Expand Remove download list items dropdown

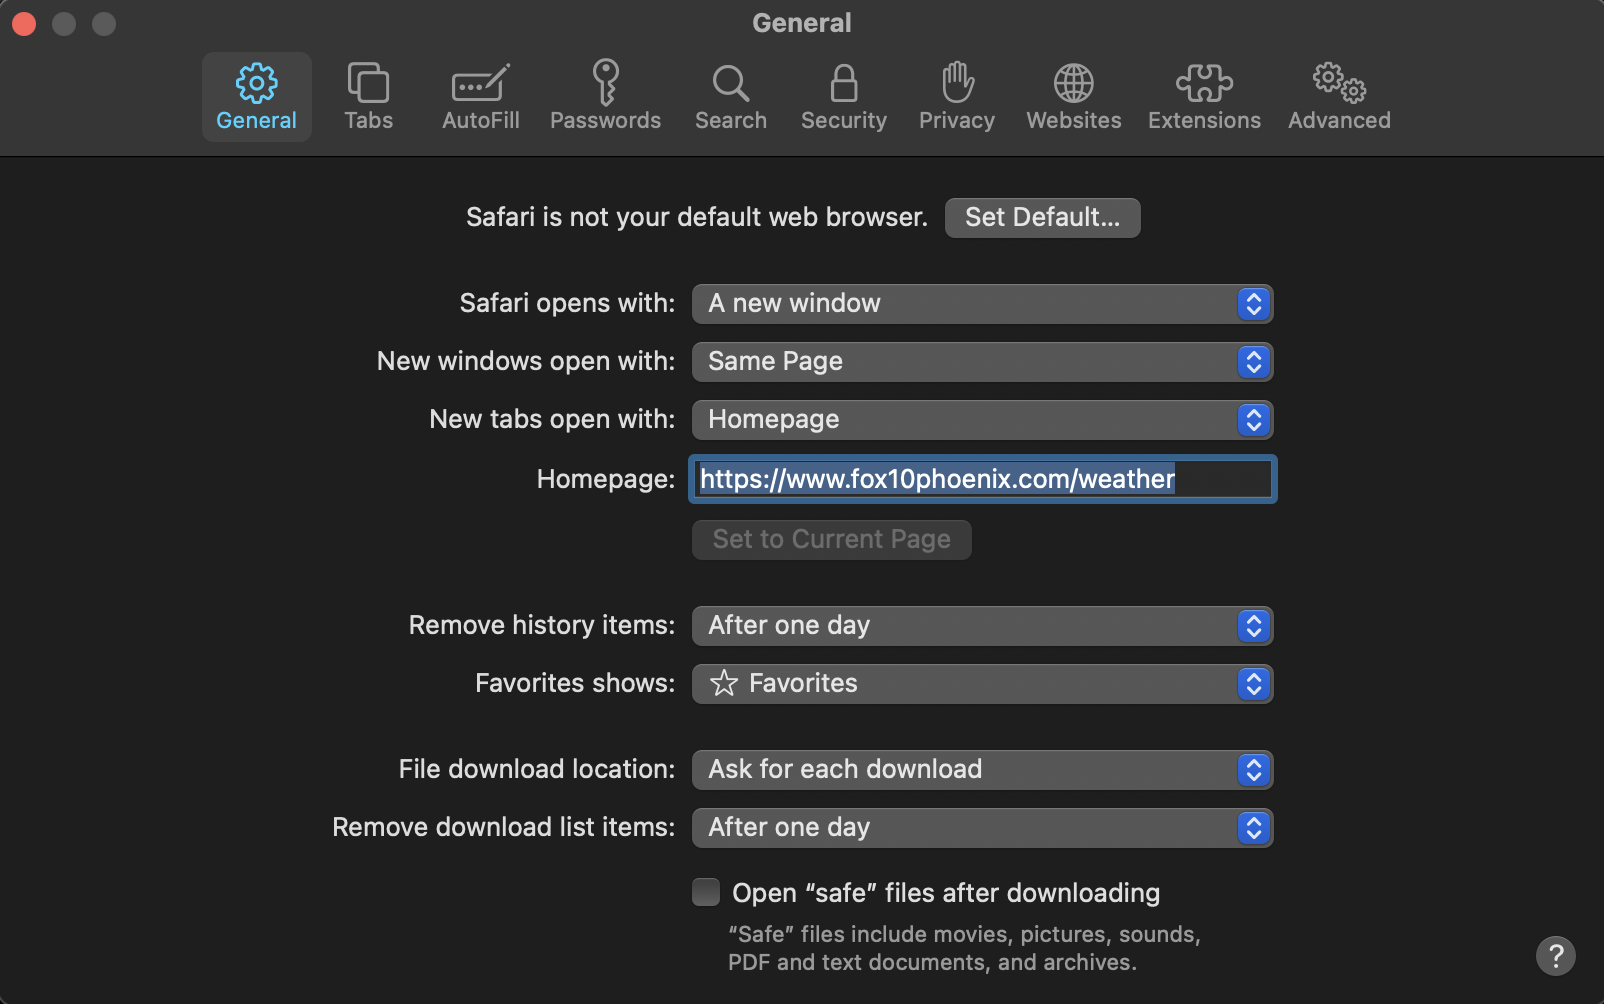click(982, 828)
